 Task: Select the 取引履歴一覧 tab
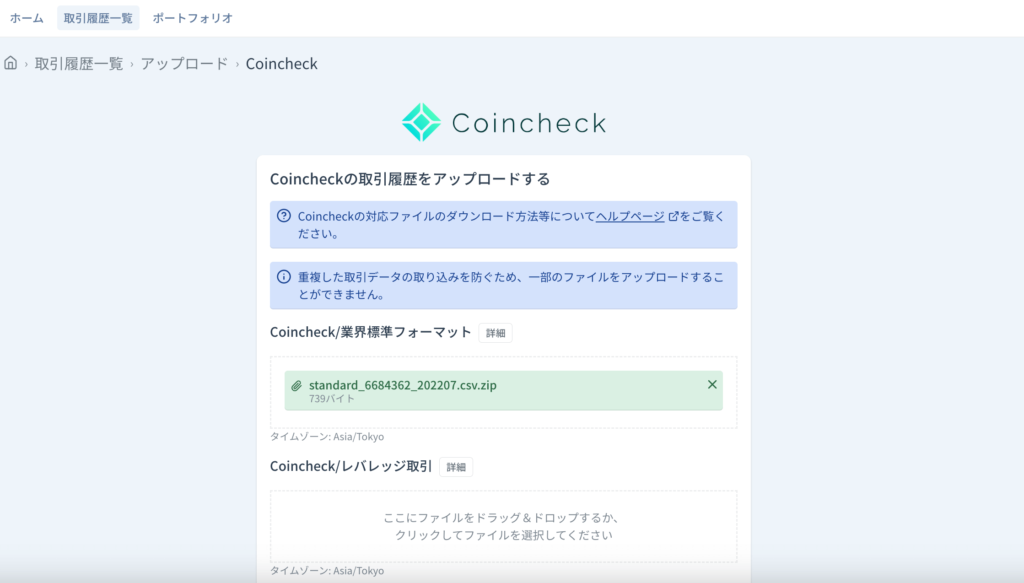[98, 18]
